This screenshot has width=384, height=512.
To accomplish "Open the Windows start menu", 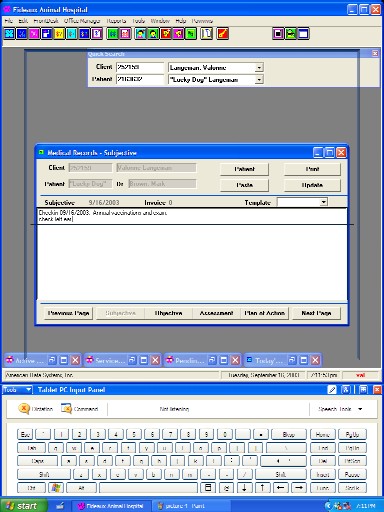I will [23, 506].
